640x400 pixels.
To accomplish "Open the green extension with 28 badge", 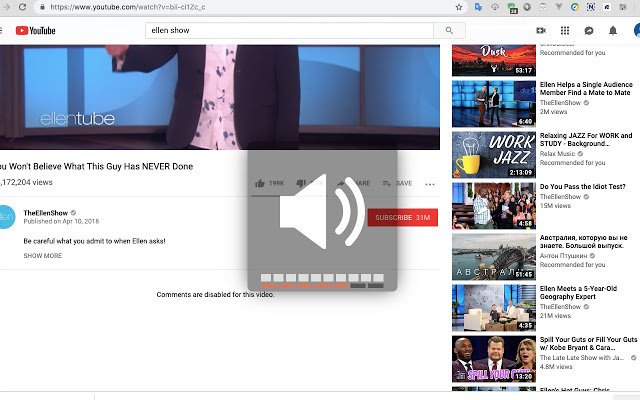I will click(x=512, y=8).
